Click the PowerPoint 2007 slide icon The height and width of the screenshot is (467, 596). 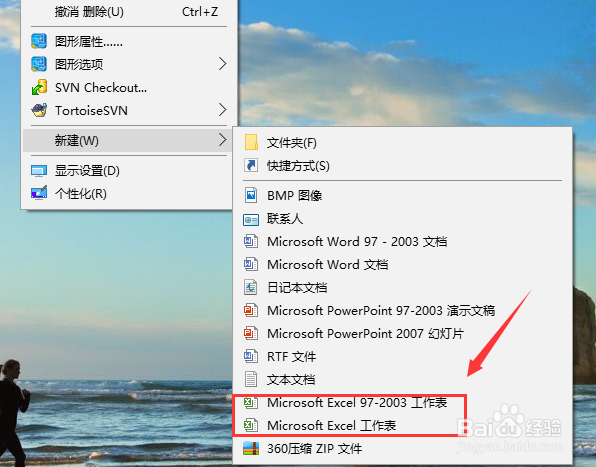pos(251,333)
